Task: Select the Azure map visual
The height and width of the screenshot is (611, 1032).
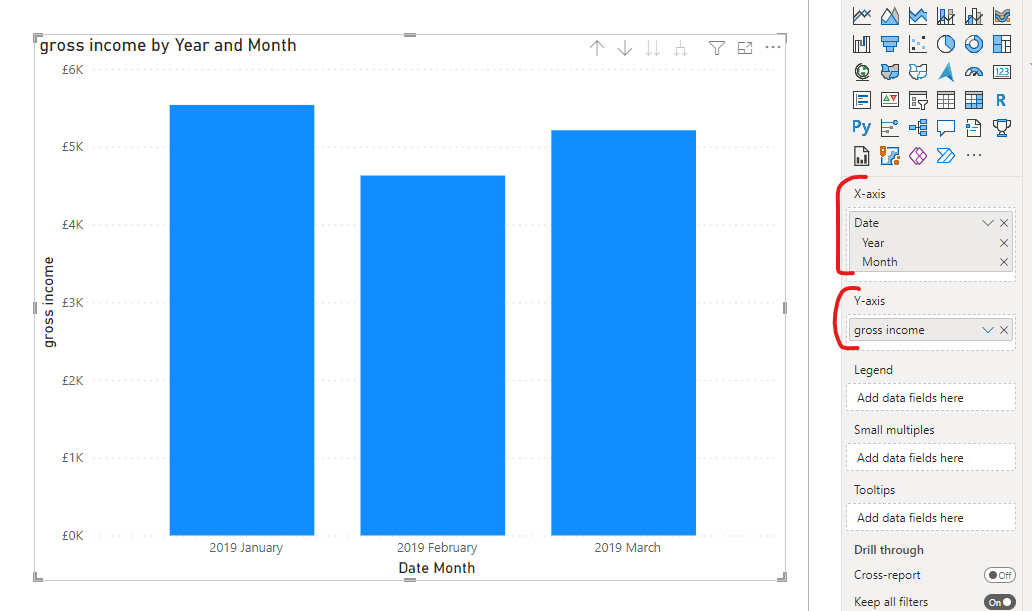Action: (x=946, y=72)
